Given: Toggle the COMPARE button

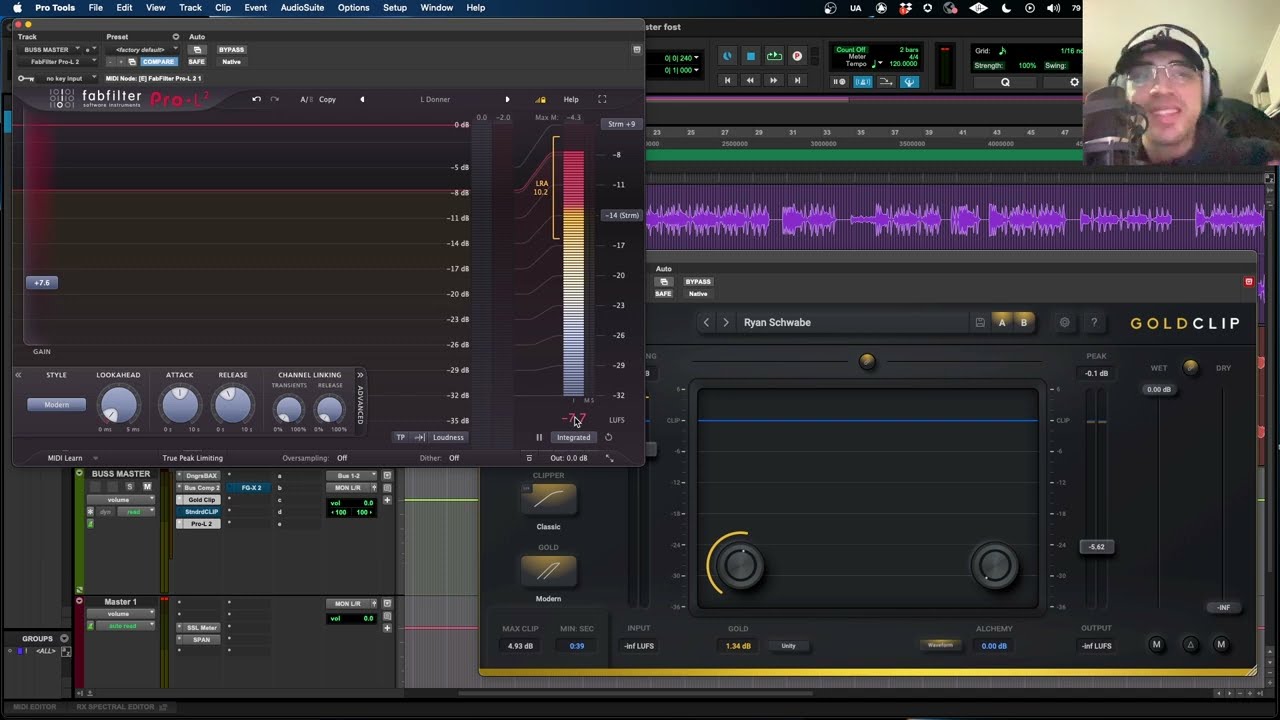Looking at the screenshot, I should click(158, 62).
